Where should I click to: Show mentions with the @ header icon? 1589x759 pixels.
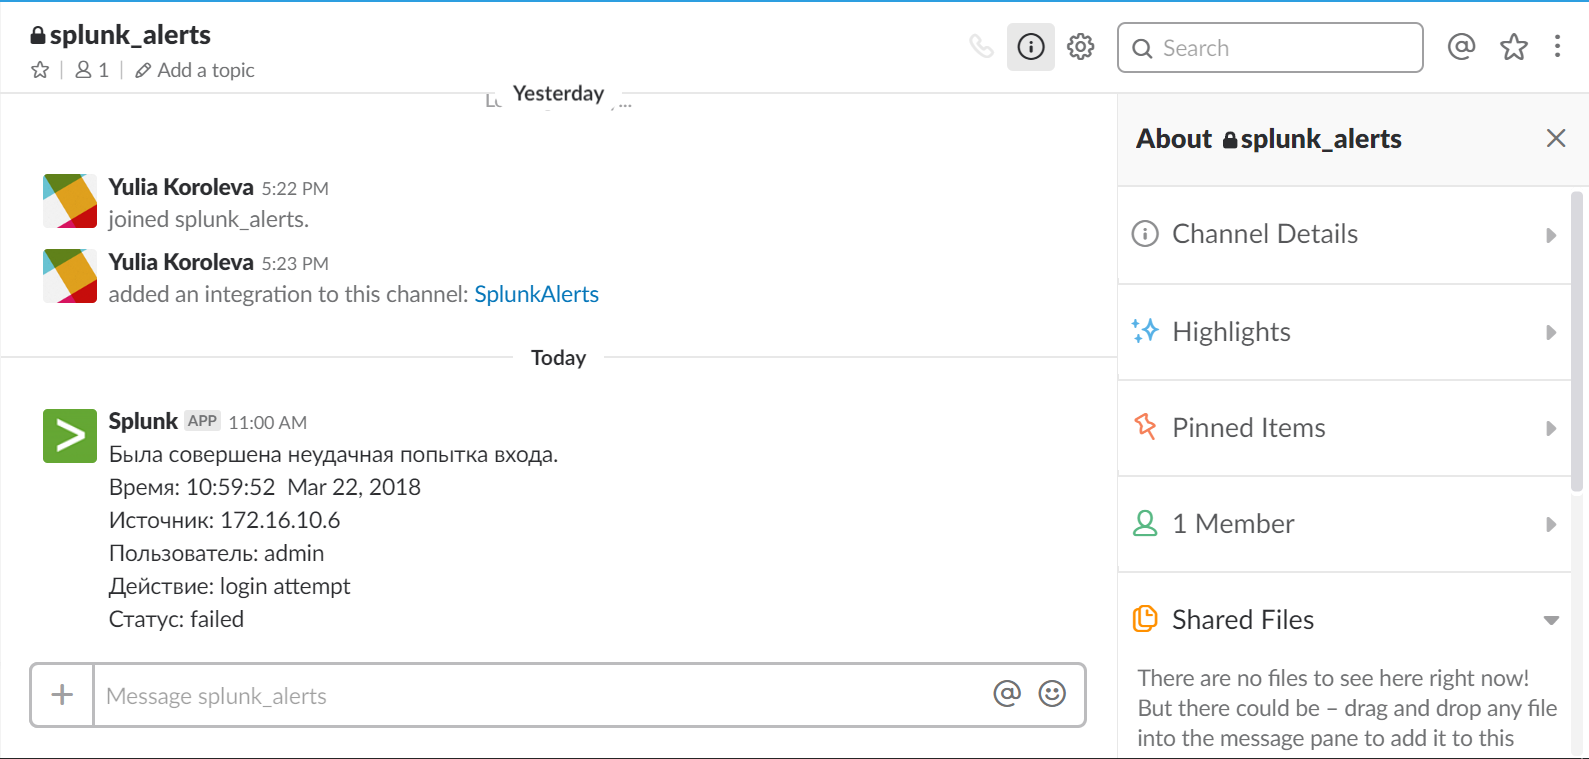tap(1461, 47)
